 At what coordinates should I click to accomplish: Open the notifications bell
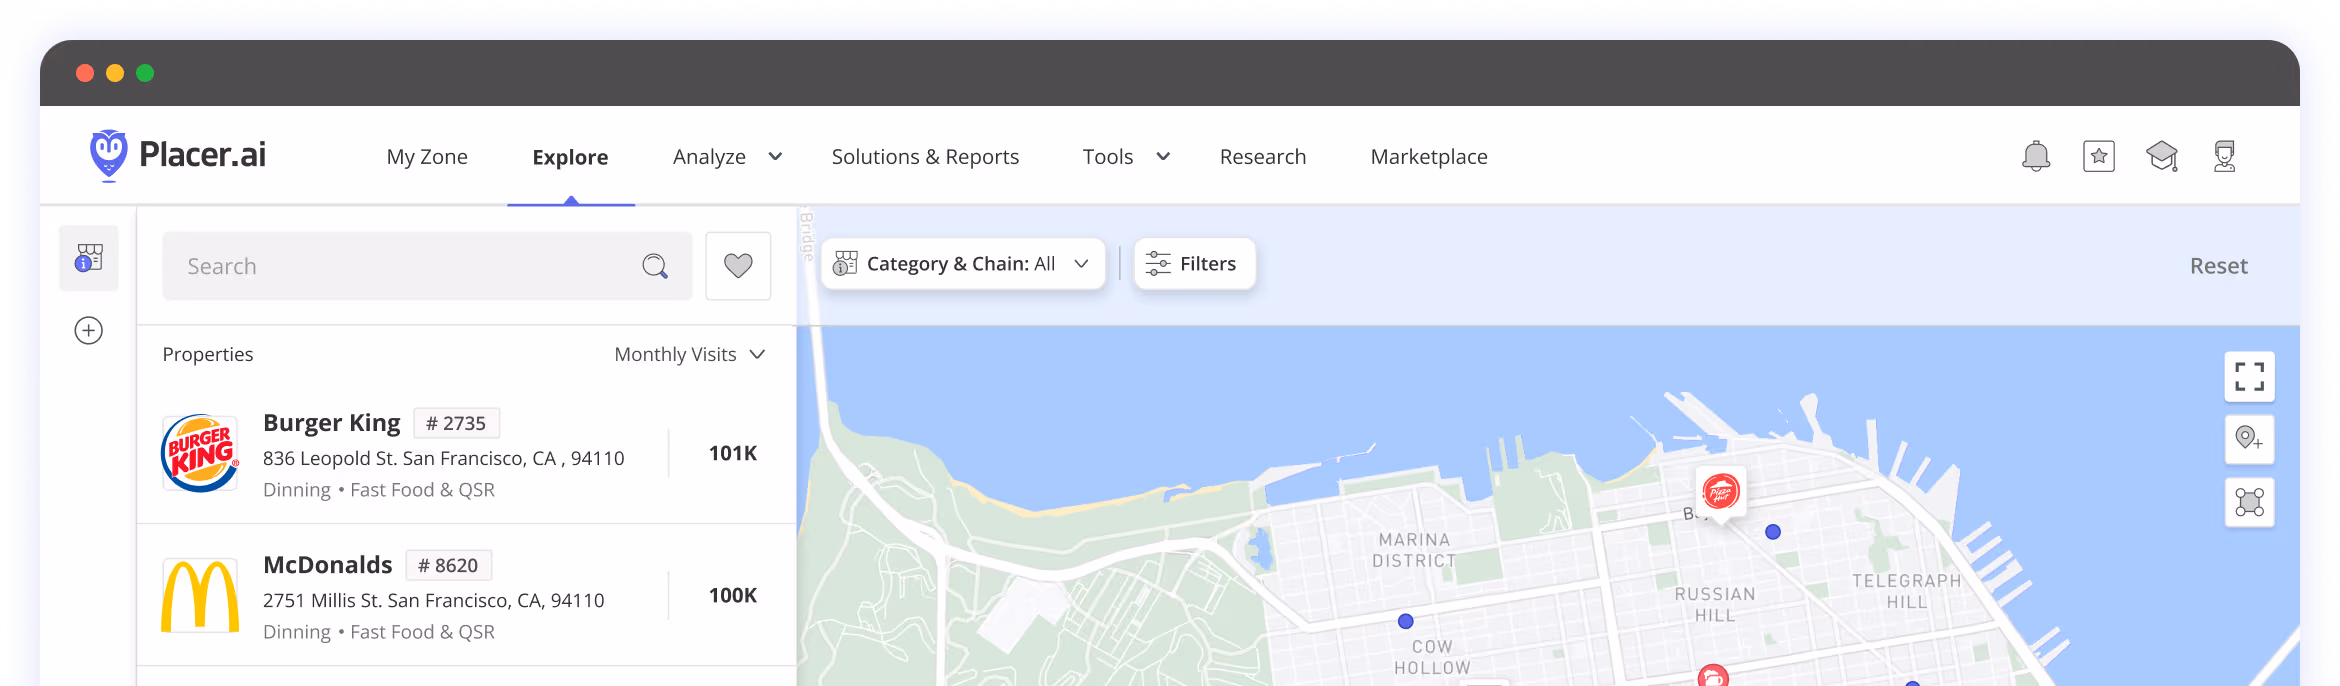point(2036,156)
